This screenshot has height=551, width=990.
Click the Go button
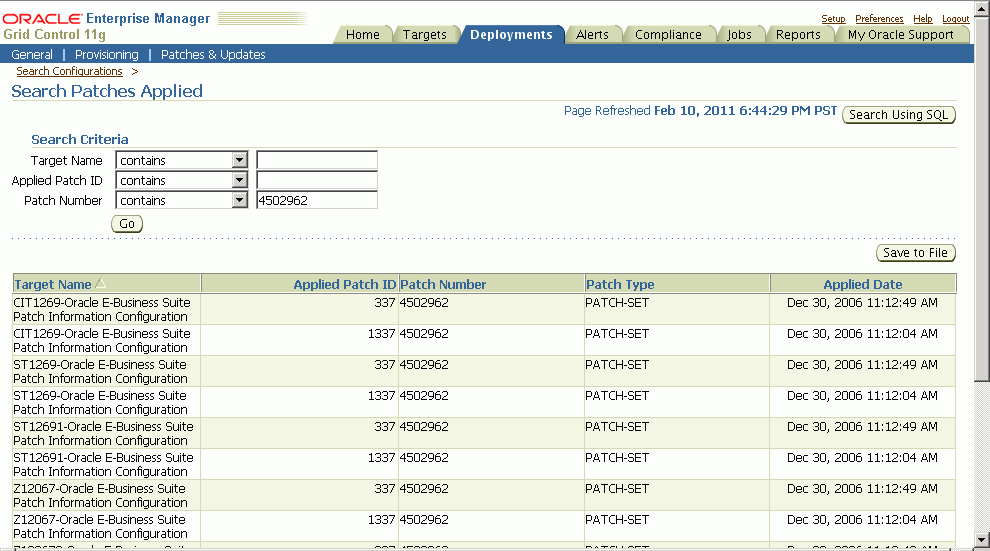(127, 223)
